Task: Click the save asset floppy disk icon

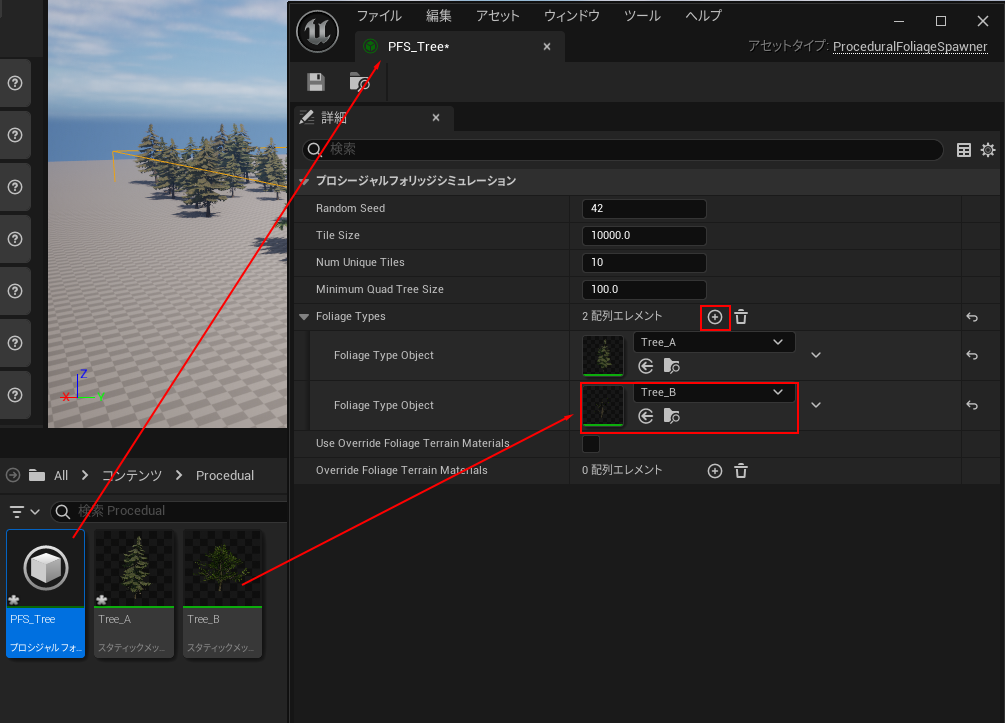Action: (x=316, y=82)
